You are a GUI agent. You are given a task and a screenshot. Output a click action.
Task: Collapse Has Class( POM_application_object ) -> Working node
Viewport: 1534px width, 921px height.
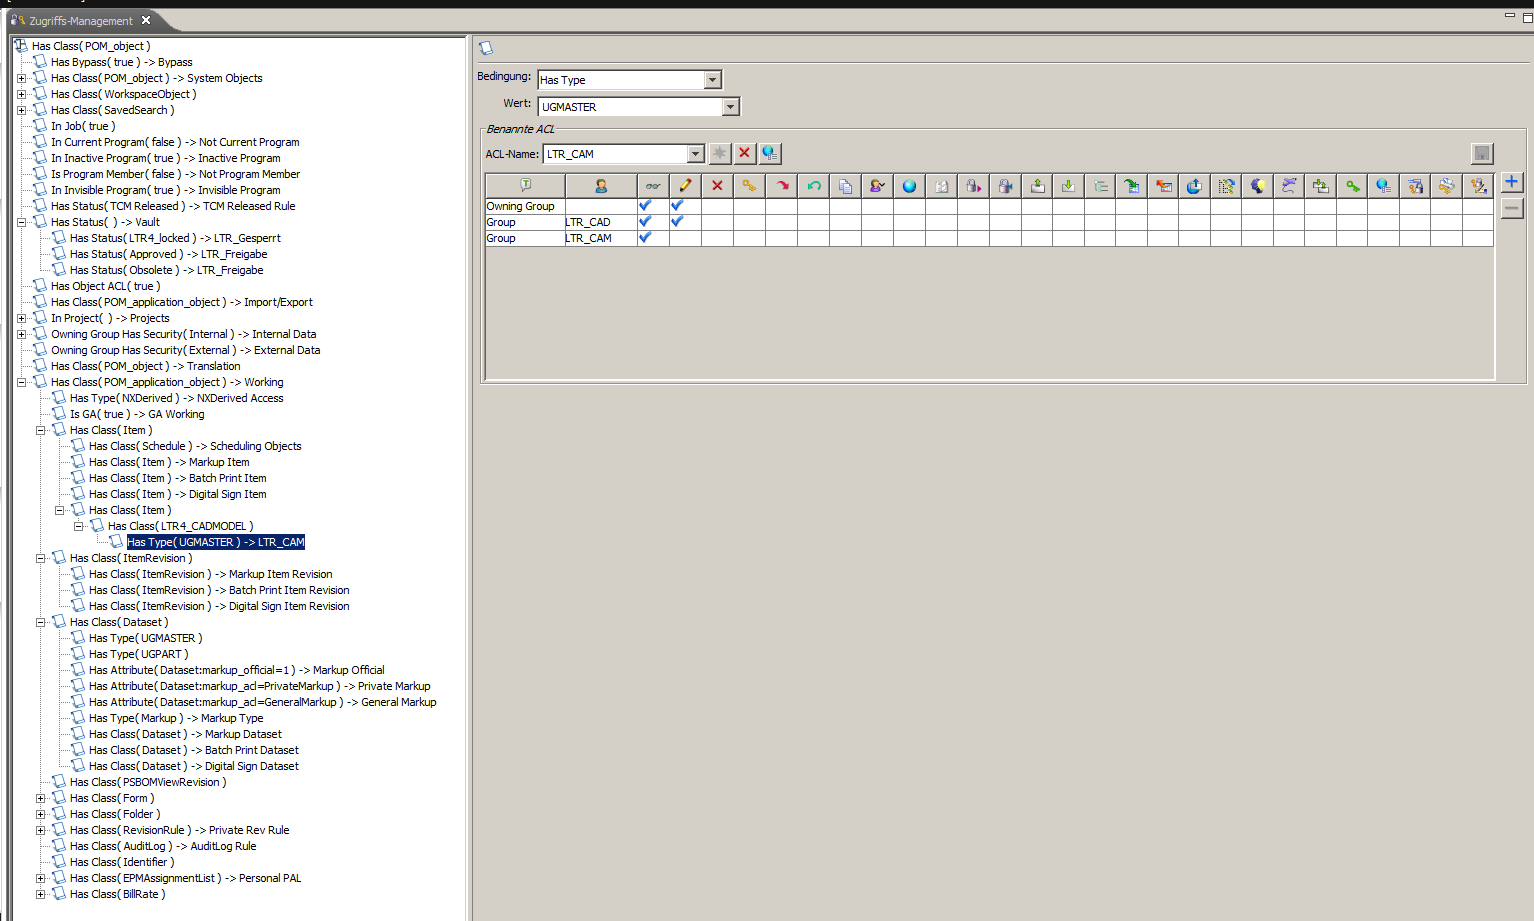point(21,382)
